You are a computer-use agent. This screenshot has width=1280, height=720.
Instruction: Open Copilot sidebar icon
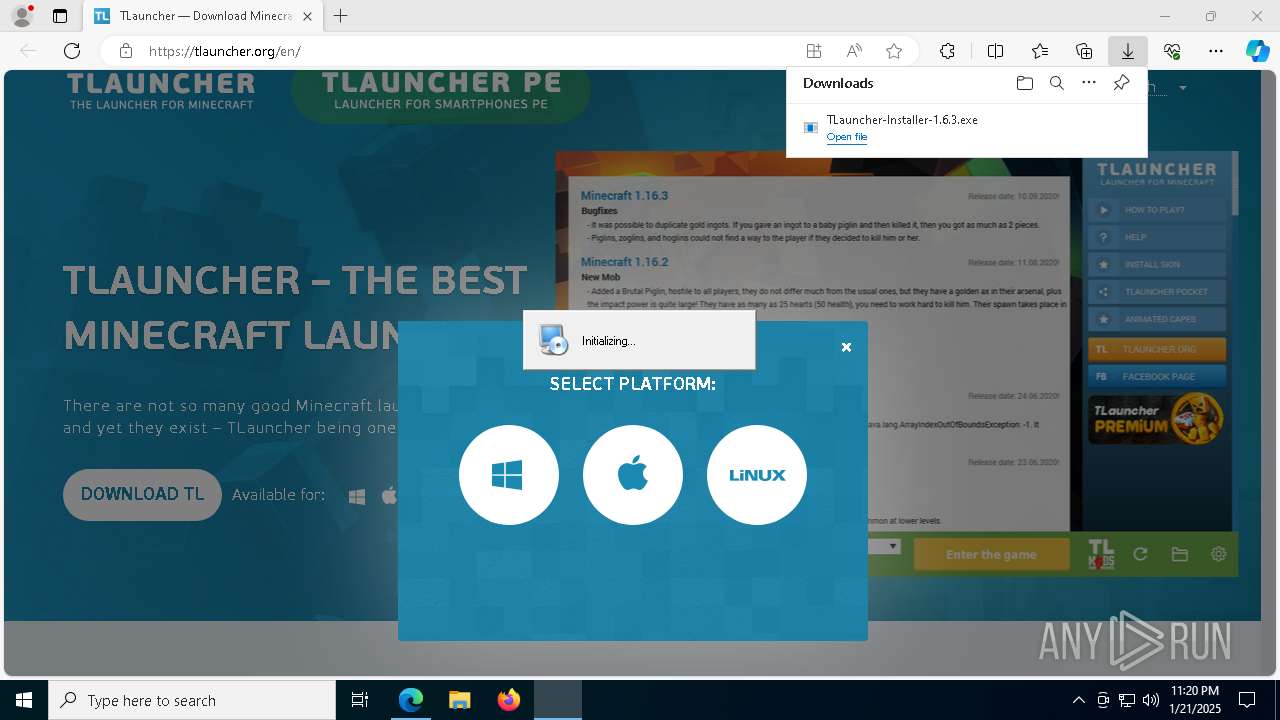1257,51
